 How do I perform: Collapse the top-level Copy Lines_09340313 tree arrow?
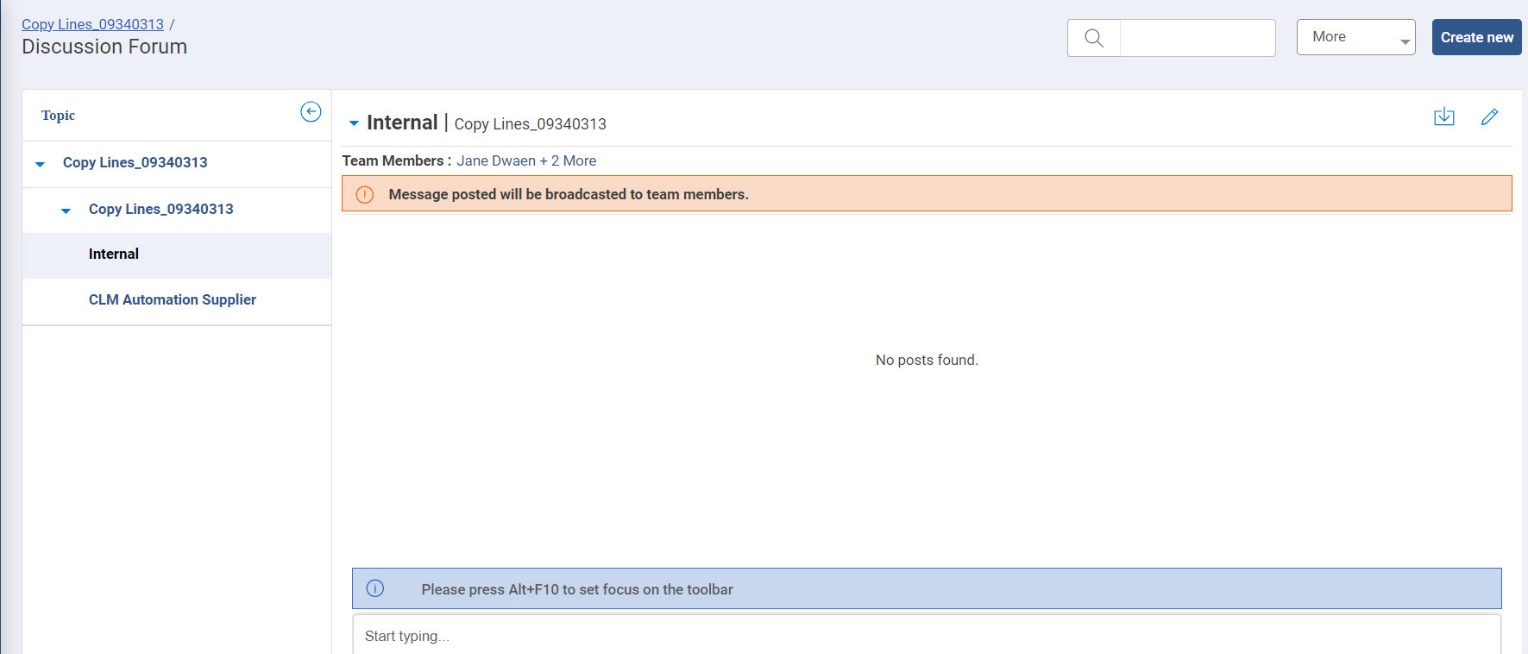(40, 163)
